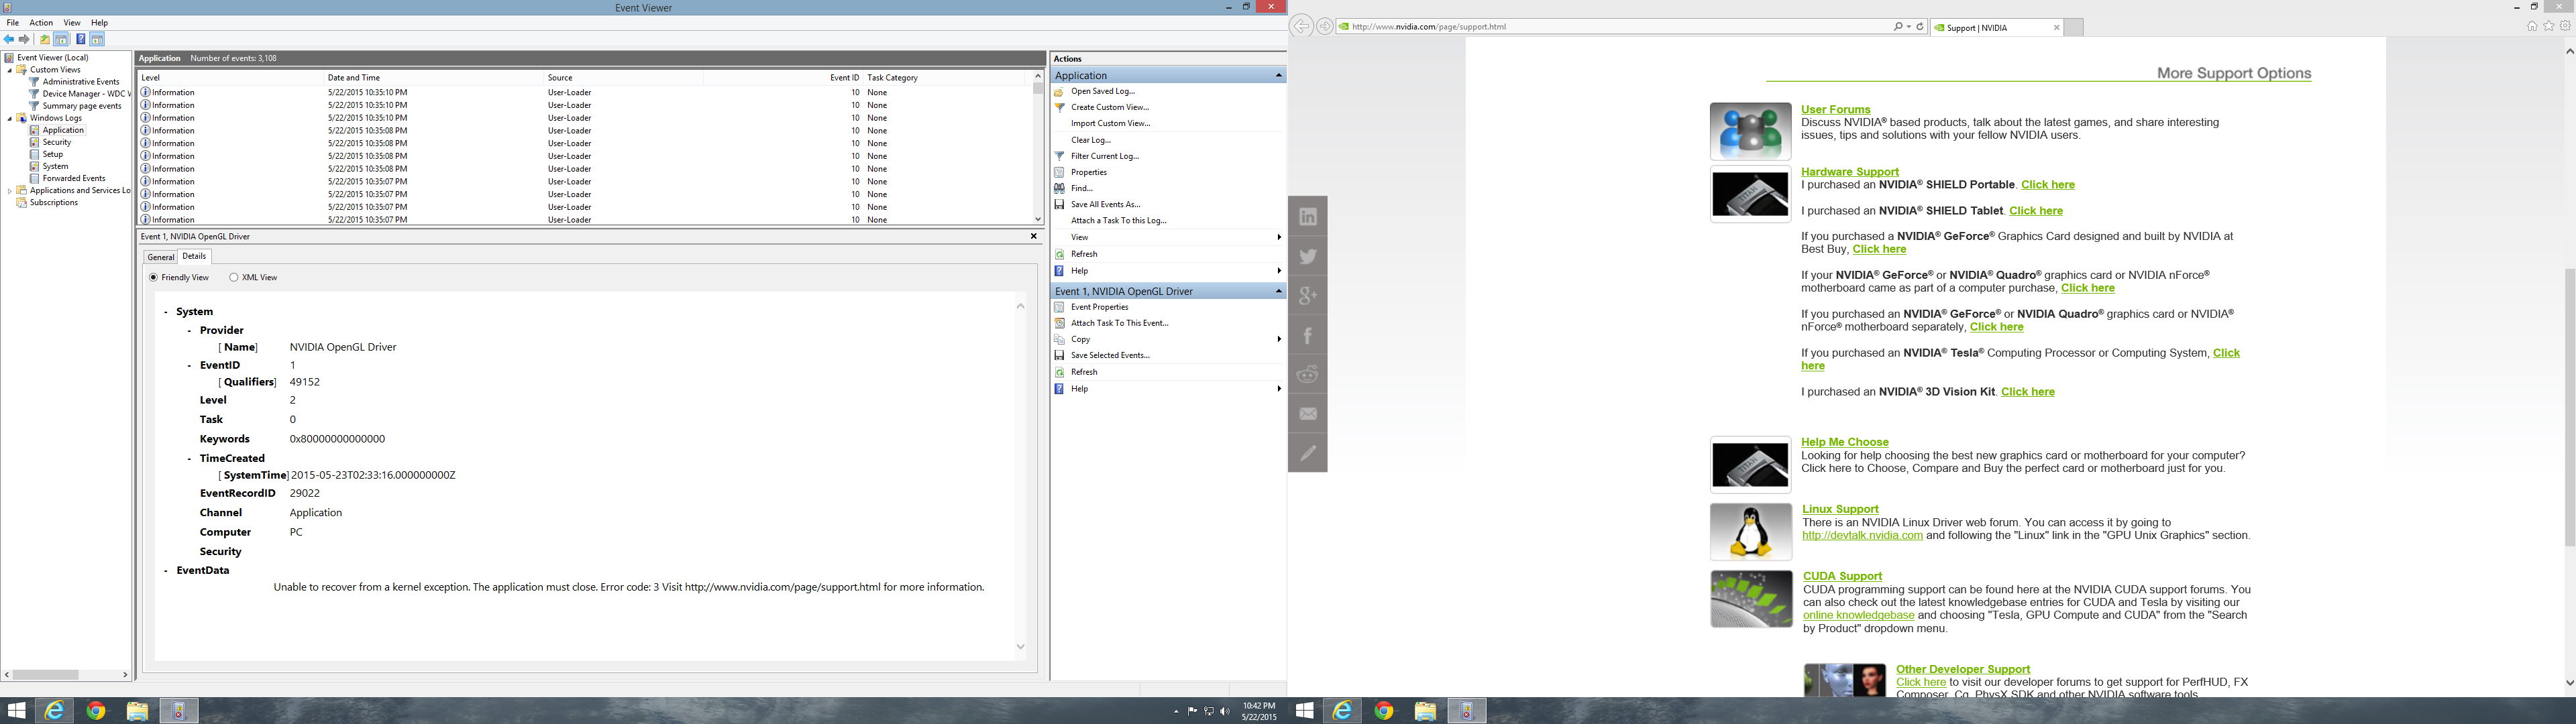The height and width of the screenshot is (724, 2576).
Task: Click the devtalk.nvidia.com link
Action: pyautogui.click(x=1862, y=535)
